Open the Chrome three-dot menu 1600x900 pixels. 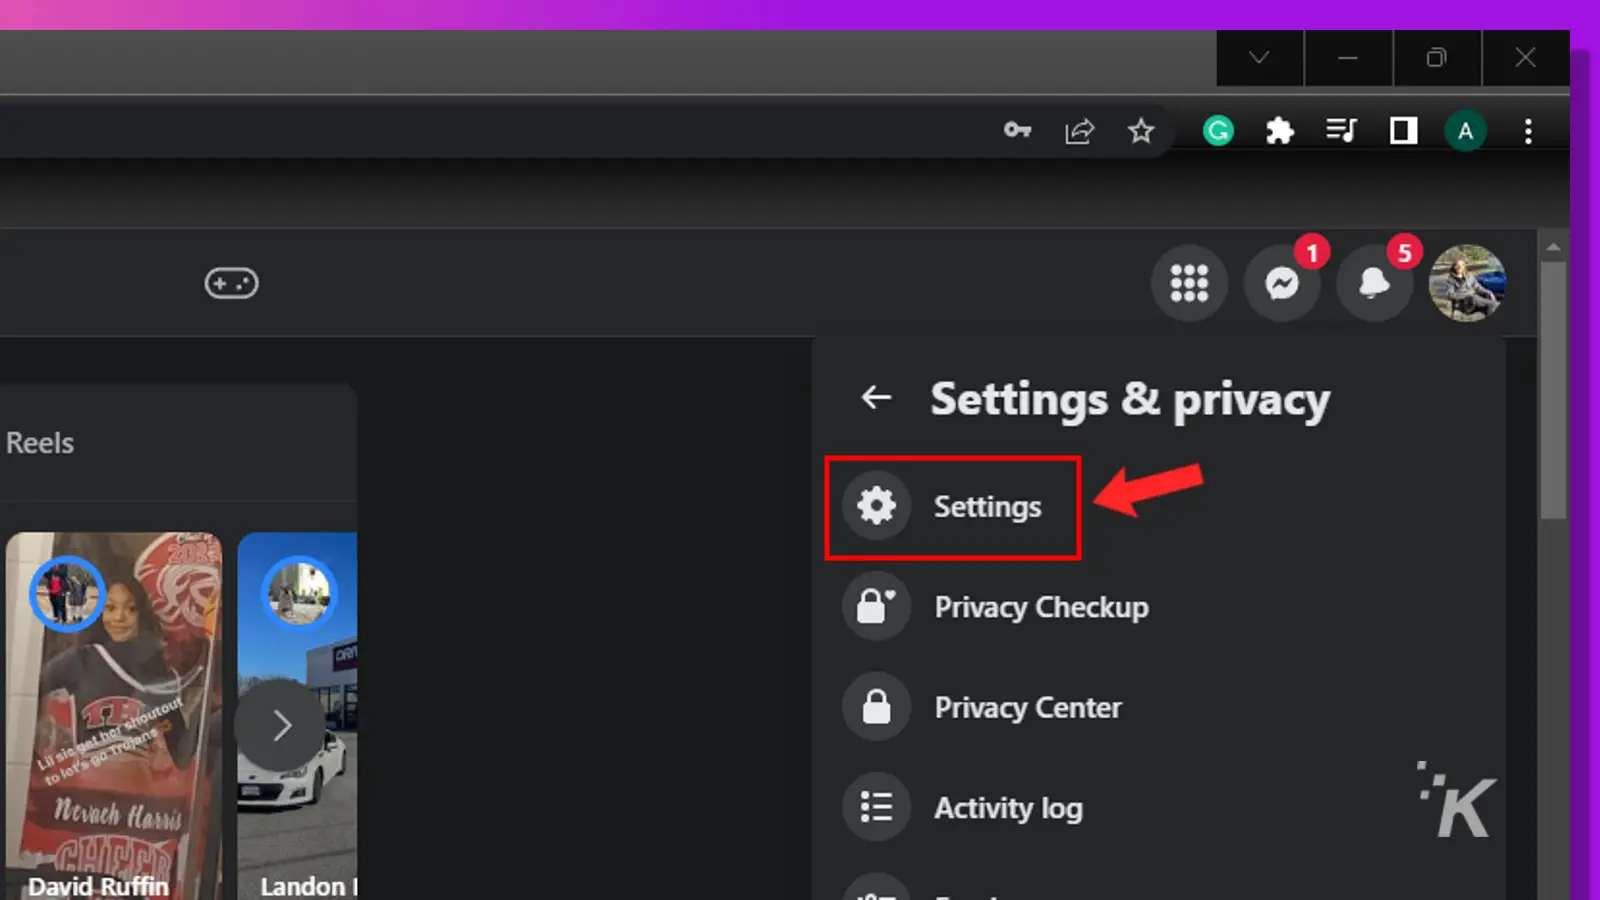pos(1528,131)
